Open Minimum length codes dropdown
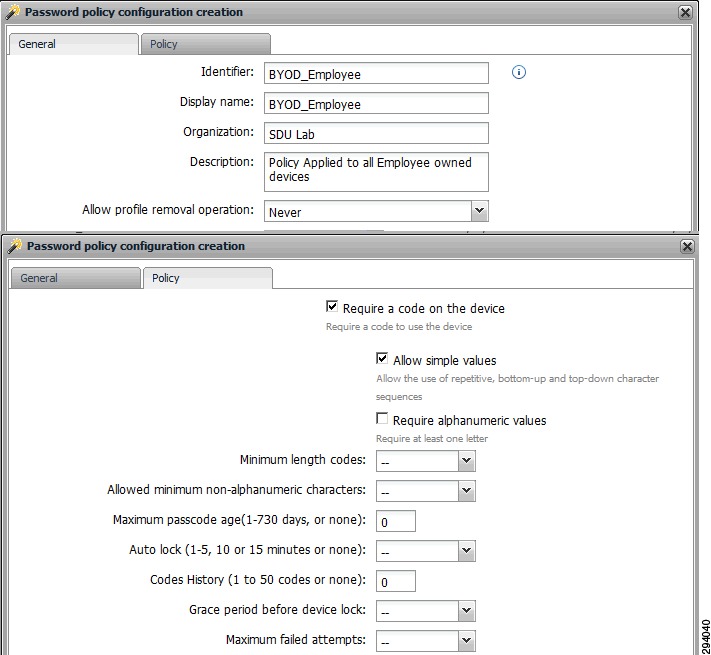The width and height of the screenshot is (711, 655). tap(467, 461)
